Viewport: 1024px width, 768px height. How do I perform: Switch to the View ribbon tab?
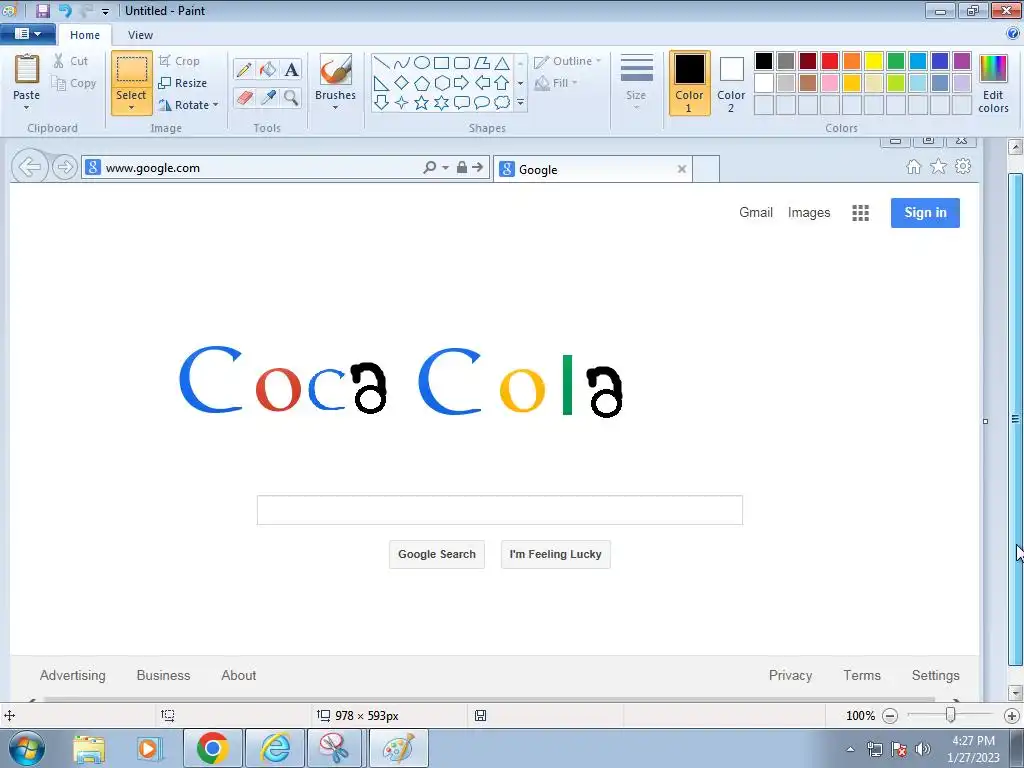click(140, 35)
